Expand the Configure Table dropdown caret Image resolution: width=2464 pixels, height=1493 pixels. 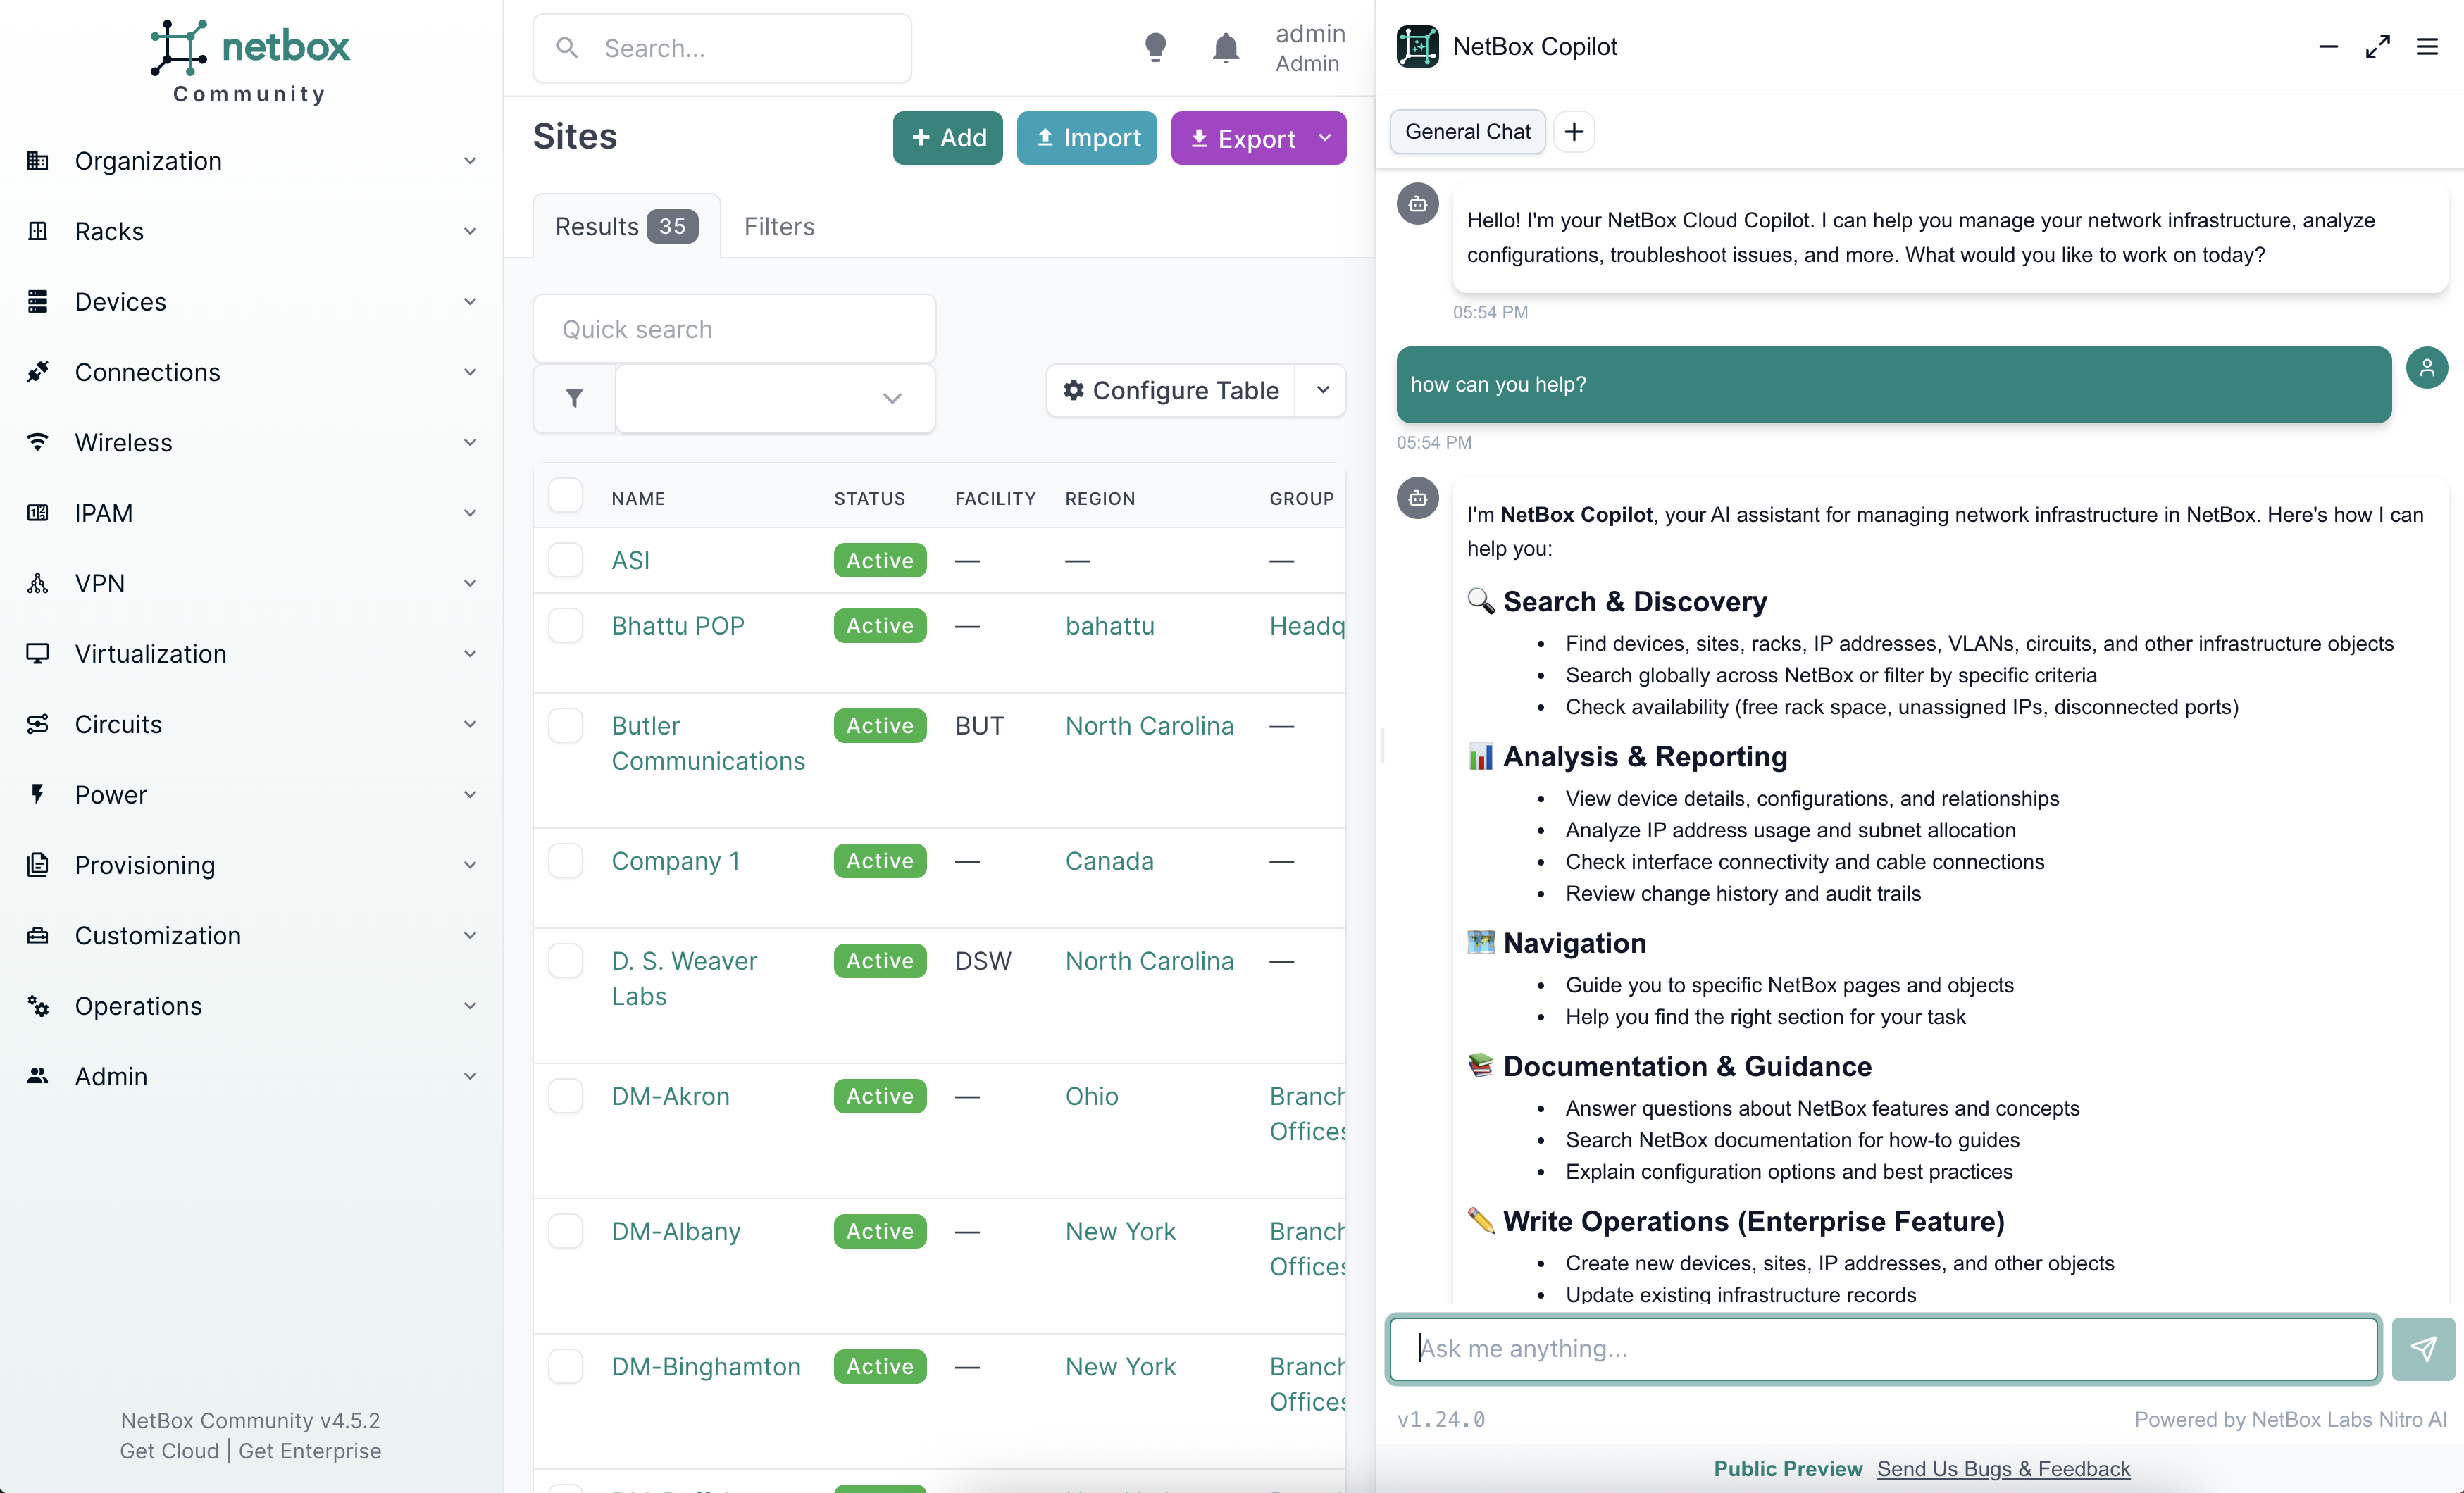[1322, 390]
